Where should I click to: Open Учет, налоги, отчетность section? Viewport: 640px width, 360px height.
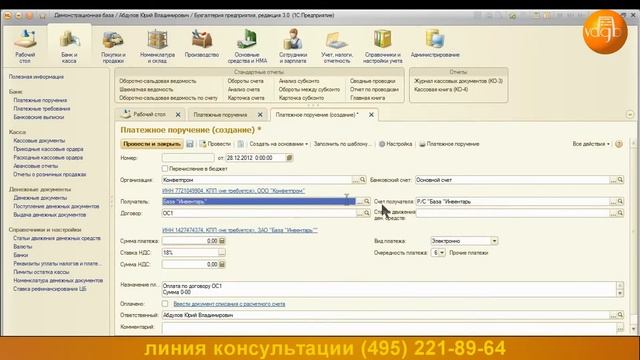[x=337, y=45]
